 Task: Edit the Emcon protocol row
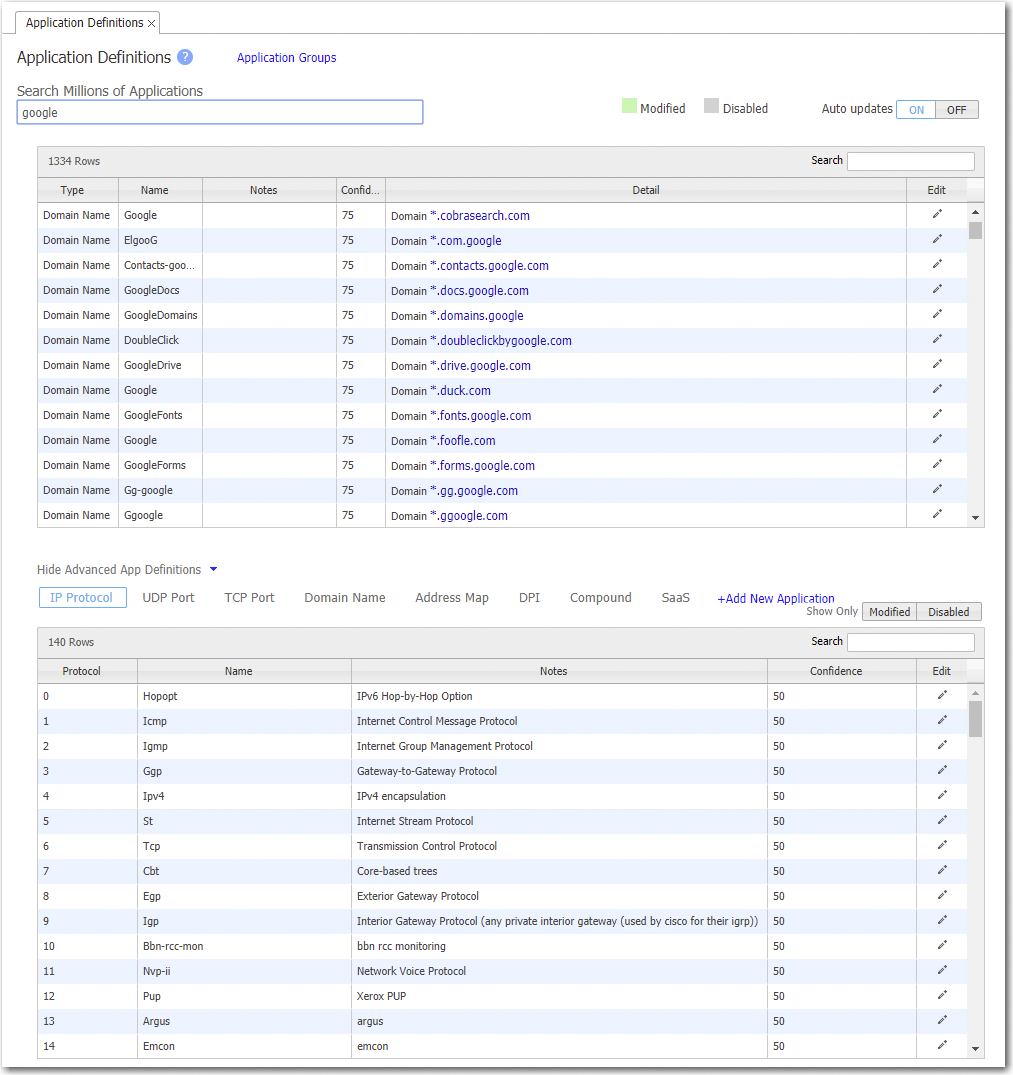tap(942, 1045)
